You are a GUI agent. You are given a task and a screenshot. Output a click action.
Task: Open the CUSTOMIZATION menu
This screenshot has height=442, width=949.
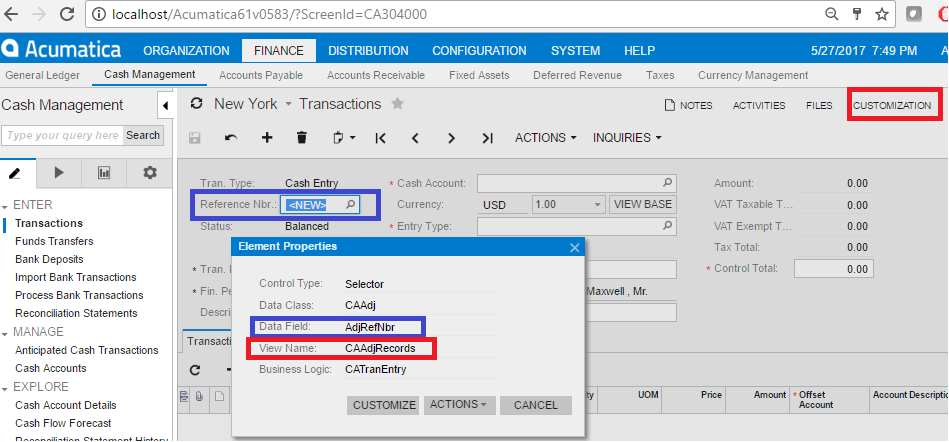coord(892,105)
